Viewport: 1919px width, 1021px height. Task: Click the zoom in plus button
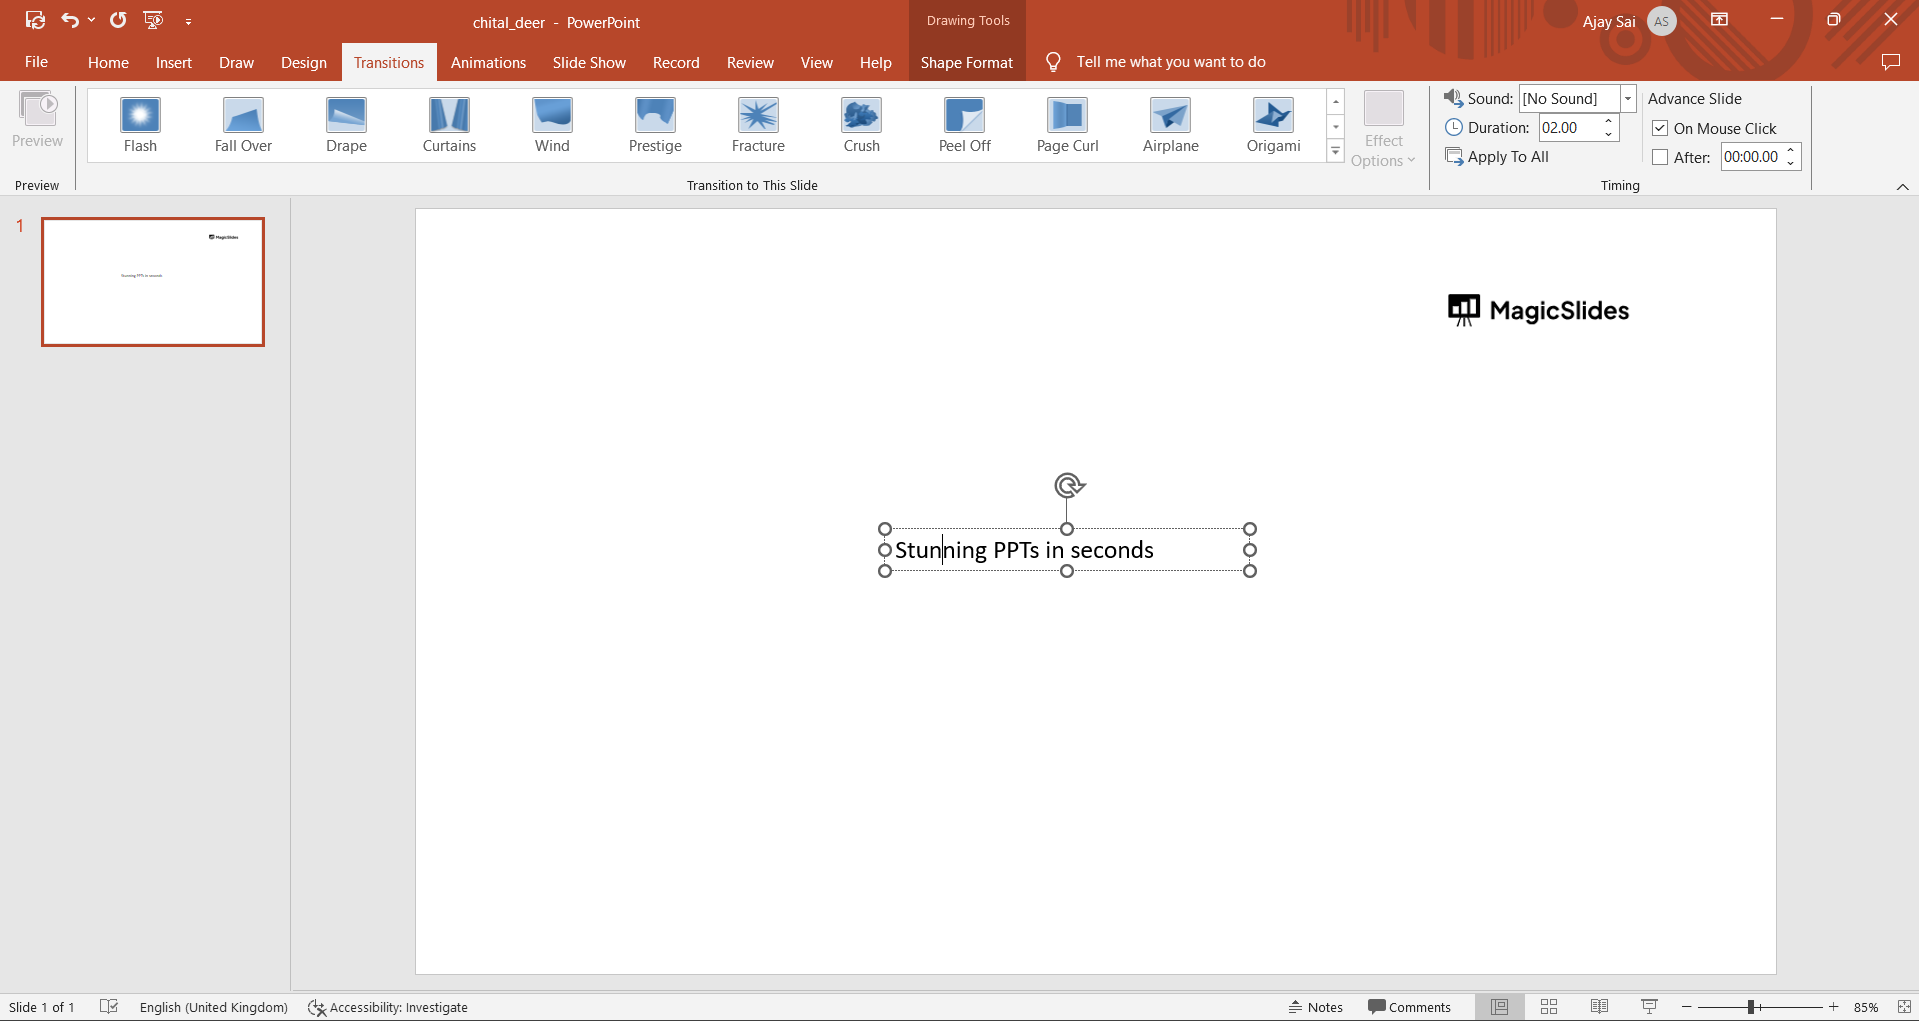[x=1833, y=1007]
